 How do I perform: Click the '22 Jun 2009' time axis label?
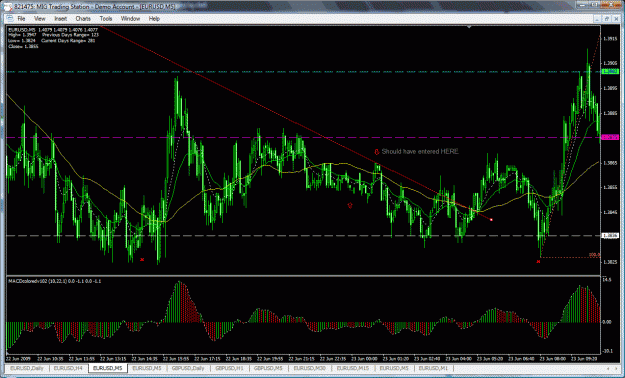[19, 358]
